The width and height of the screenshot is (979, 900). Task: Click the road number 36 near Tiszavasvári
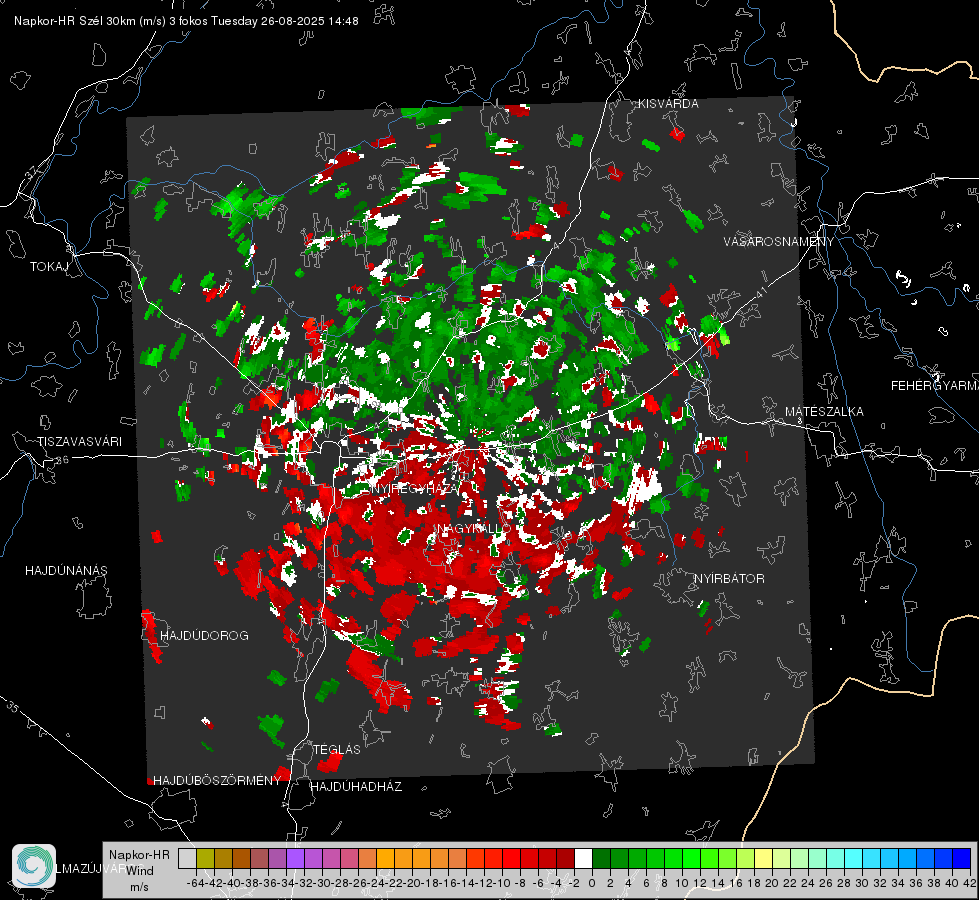62,460
